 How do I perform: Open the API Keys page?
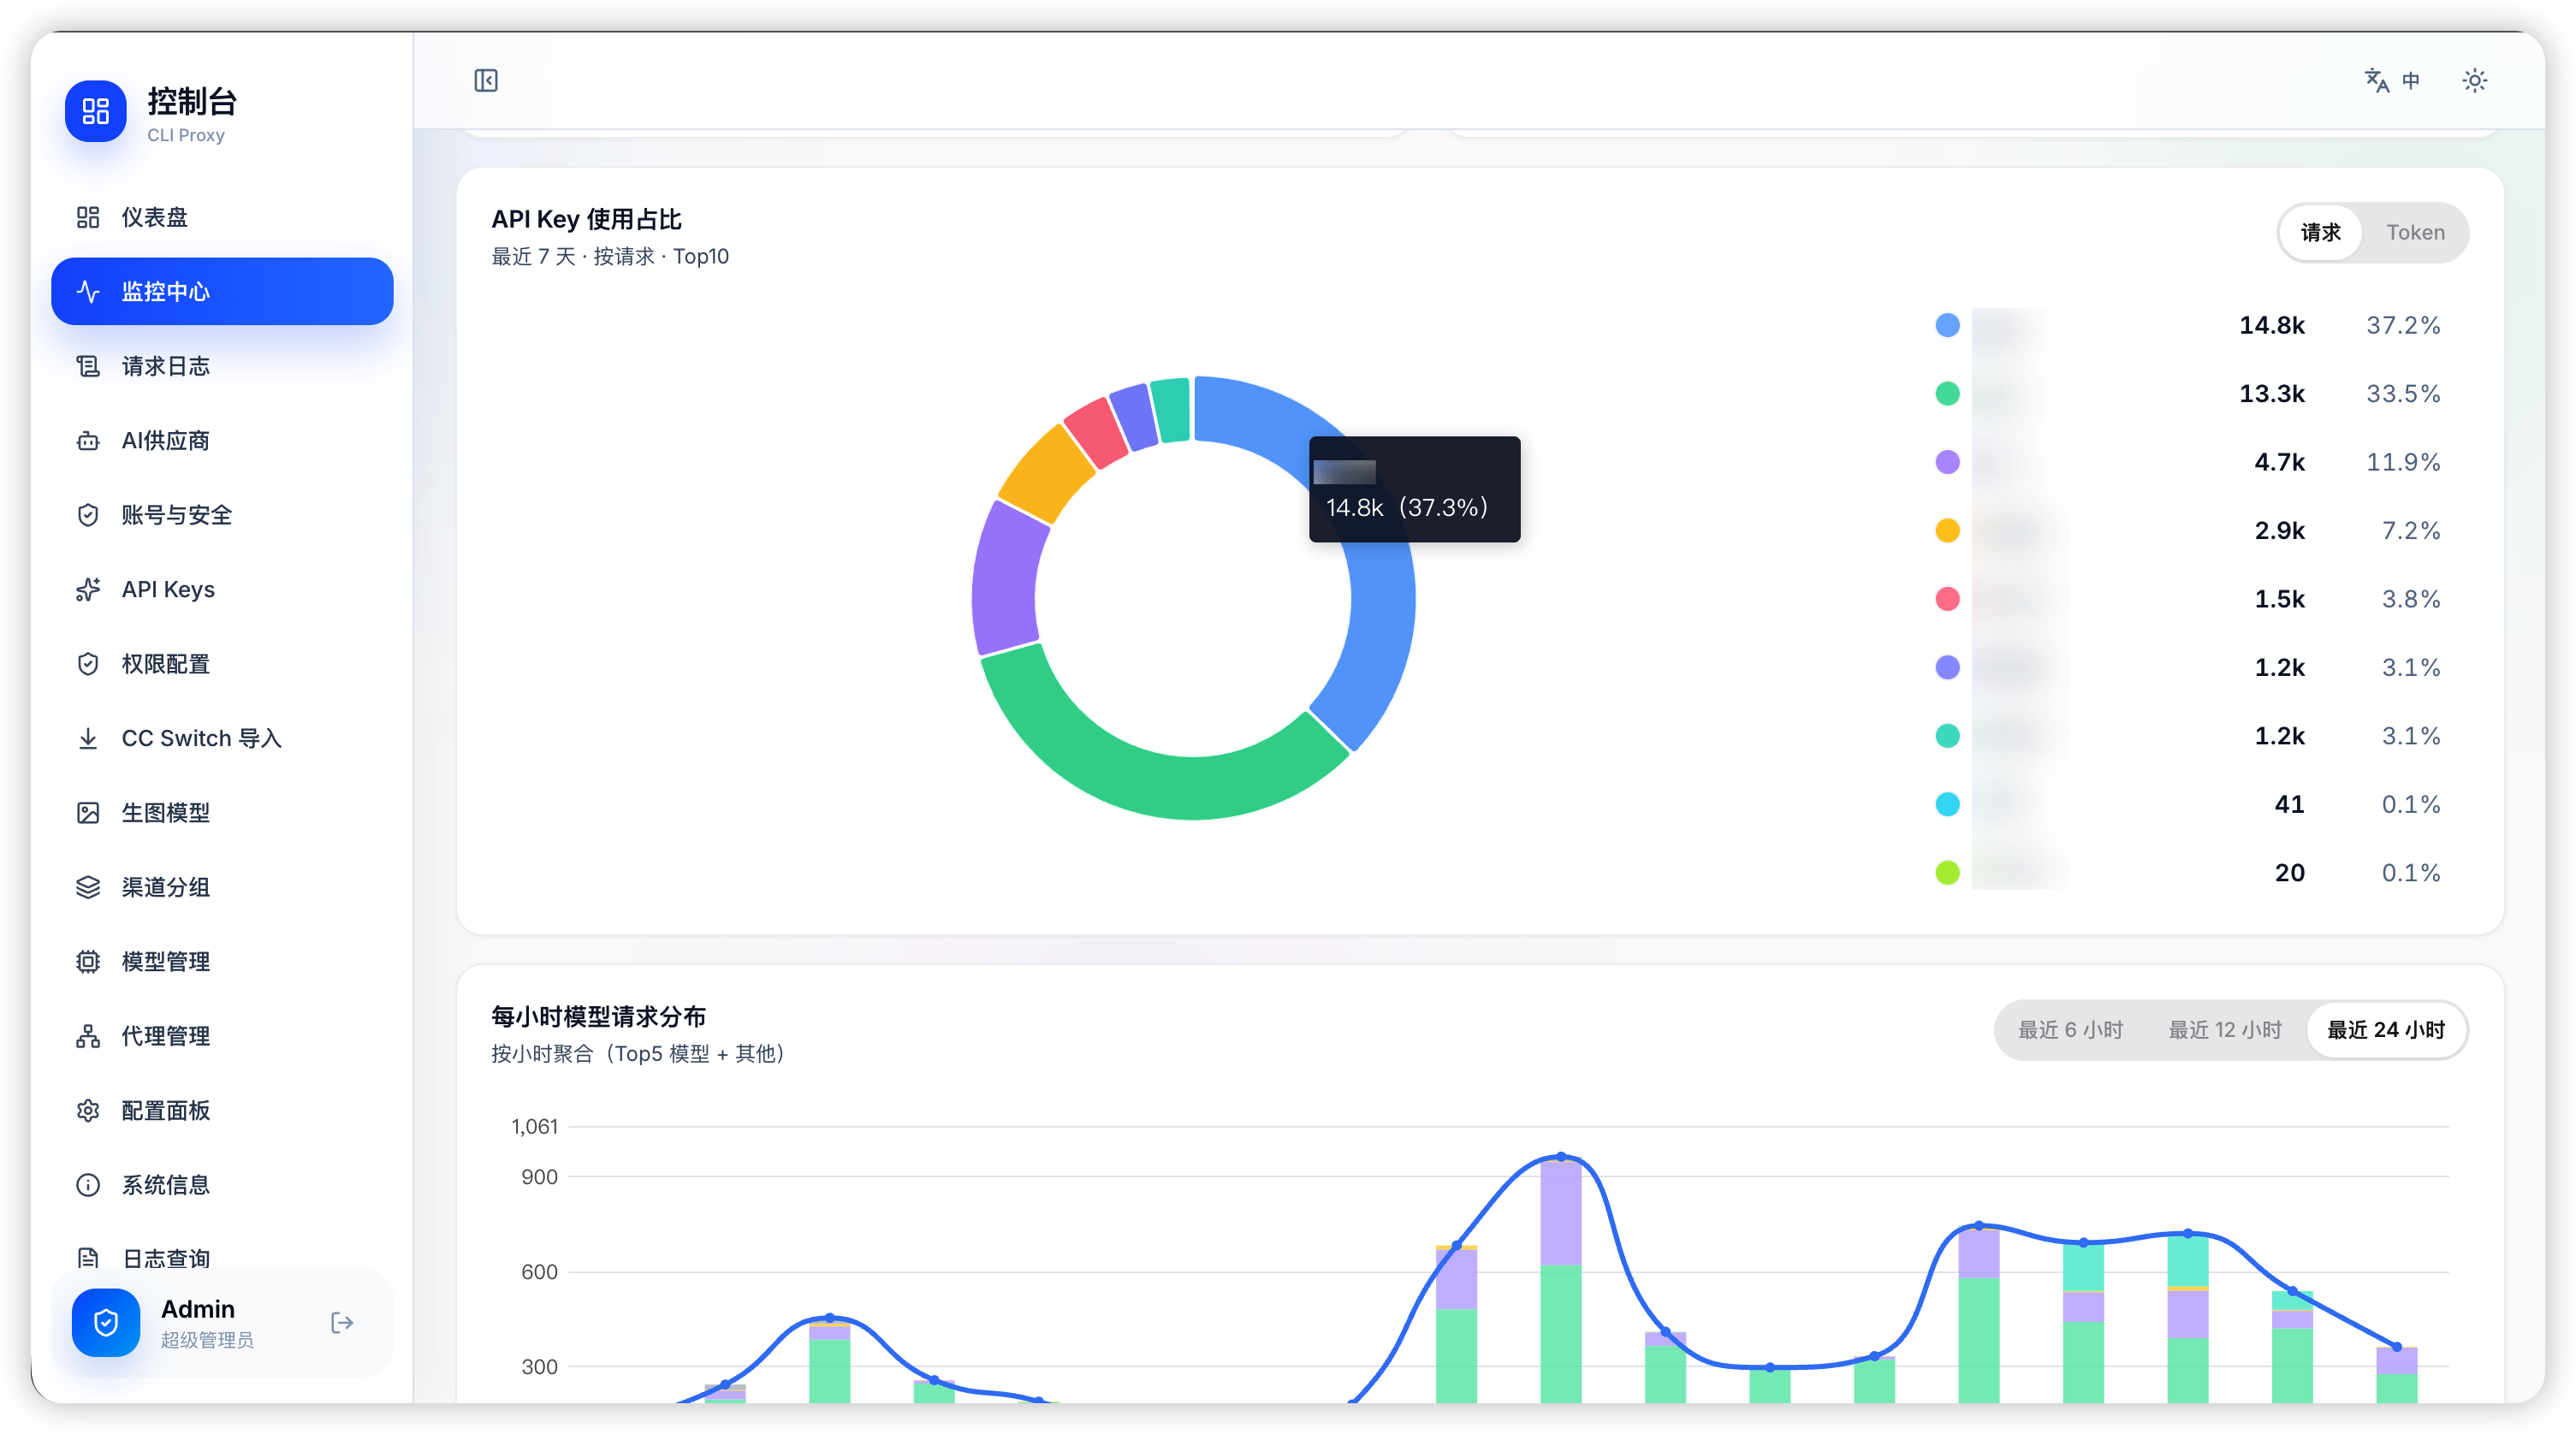[222, 589]
